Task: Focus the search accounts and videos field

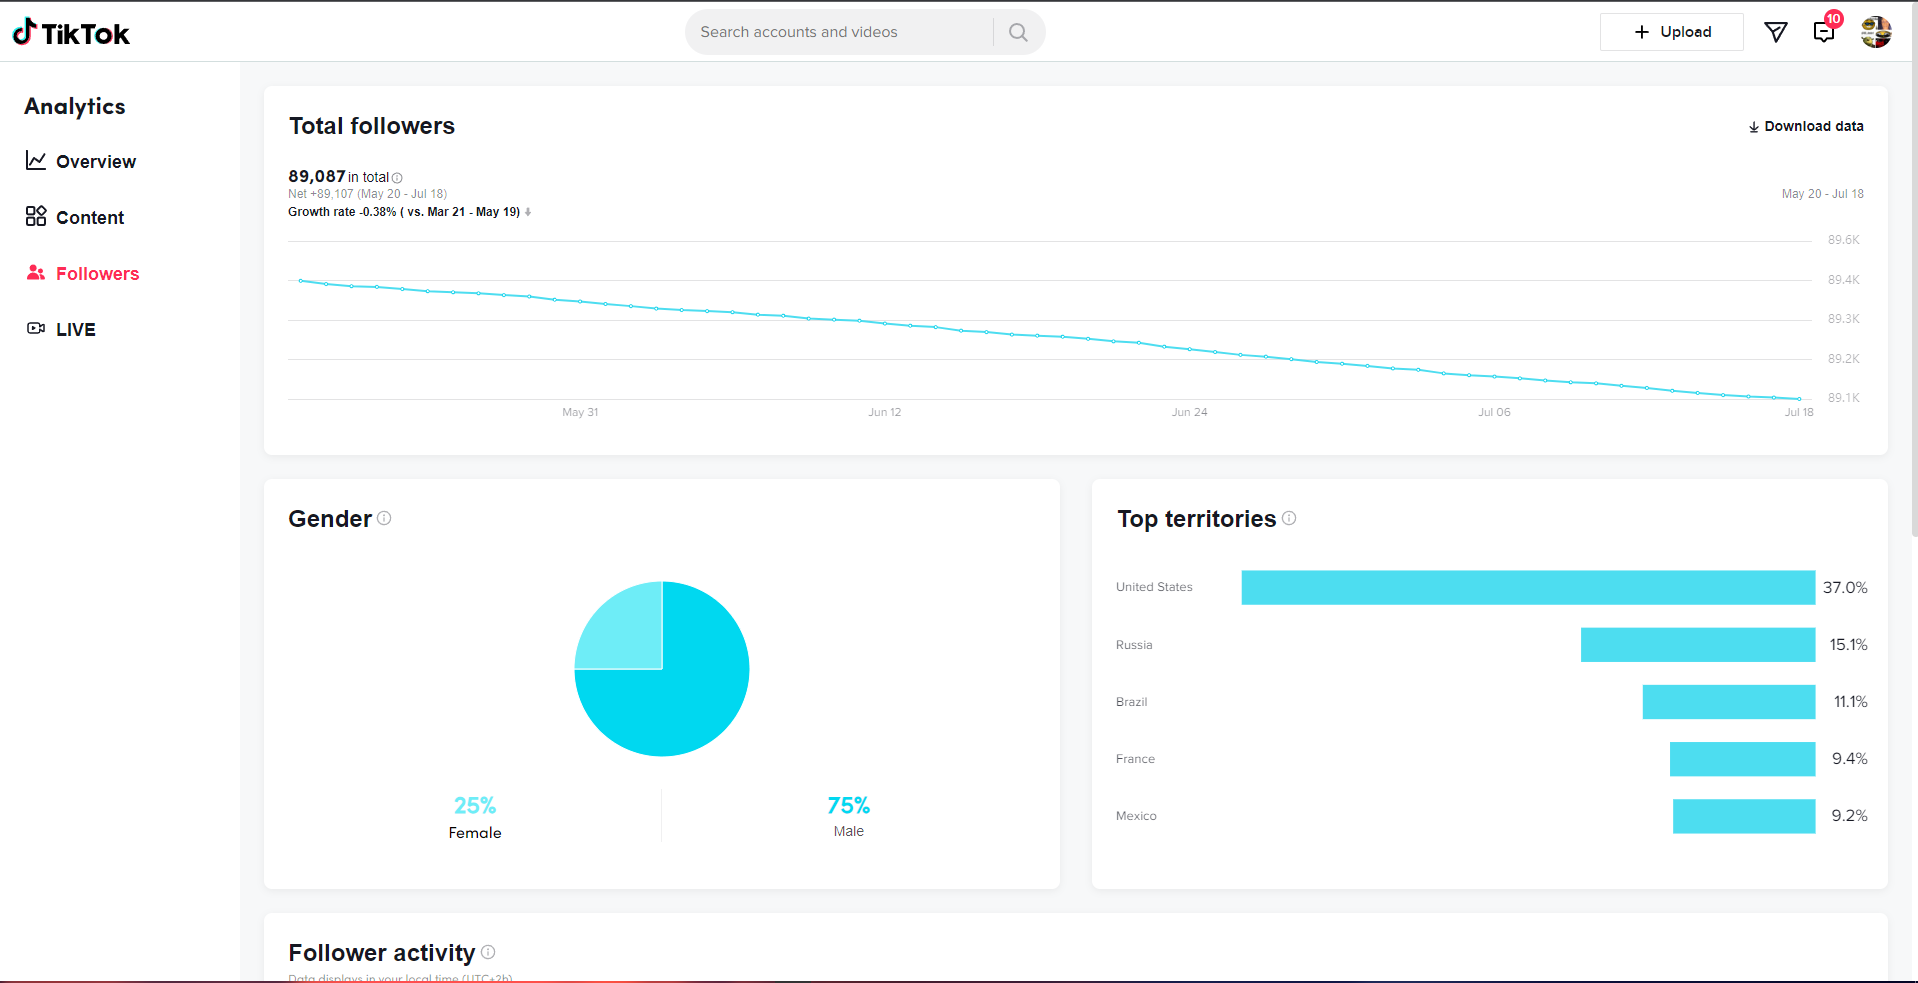Action: [840, 32]
